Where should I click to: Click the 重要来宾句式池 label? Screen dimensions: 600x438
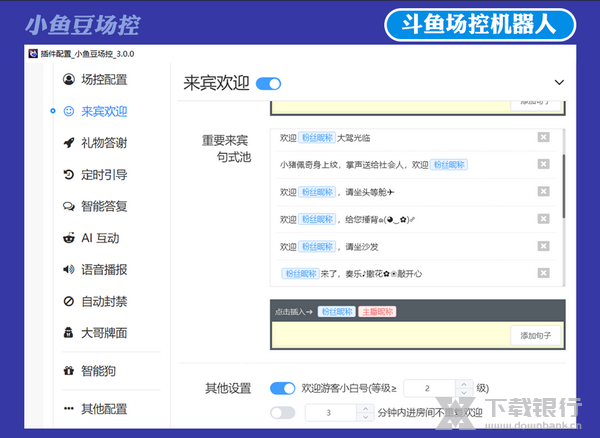tap(226, 148)
